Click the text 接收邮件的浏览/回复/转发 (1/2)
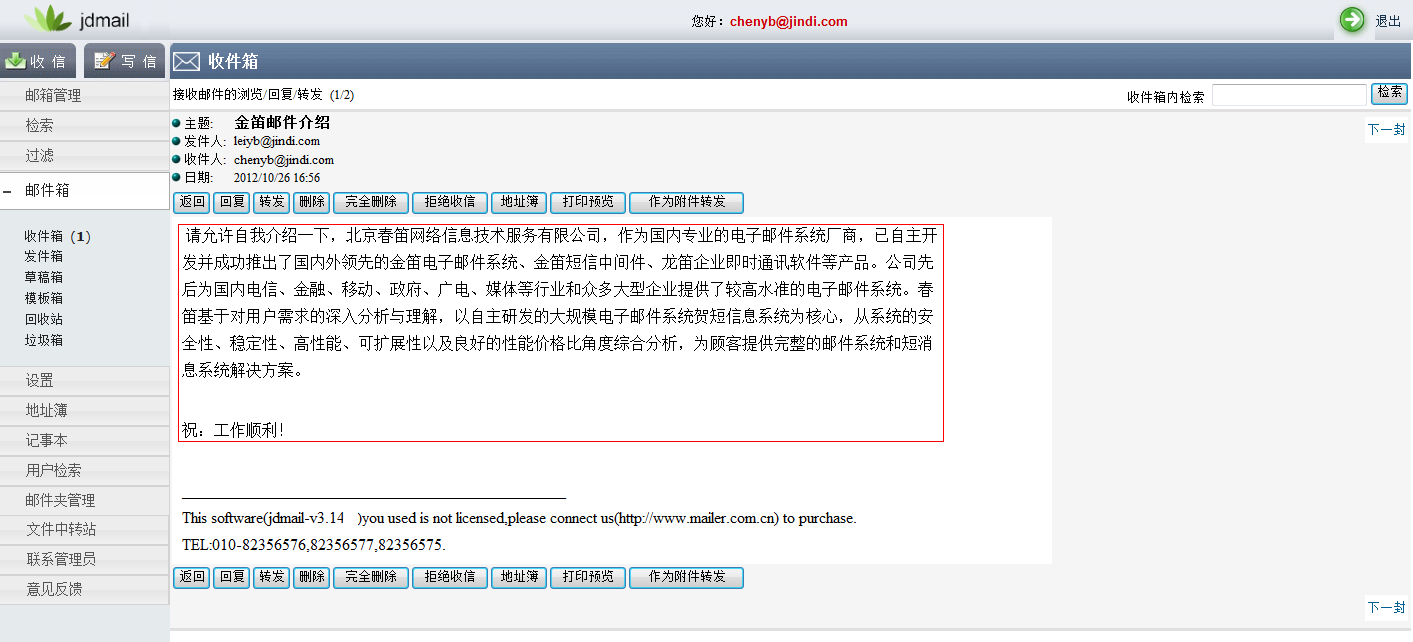 (263, 95)
